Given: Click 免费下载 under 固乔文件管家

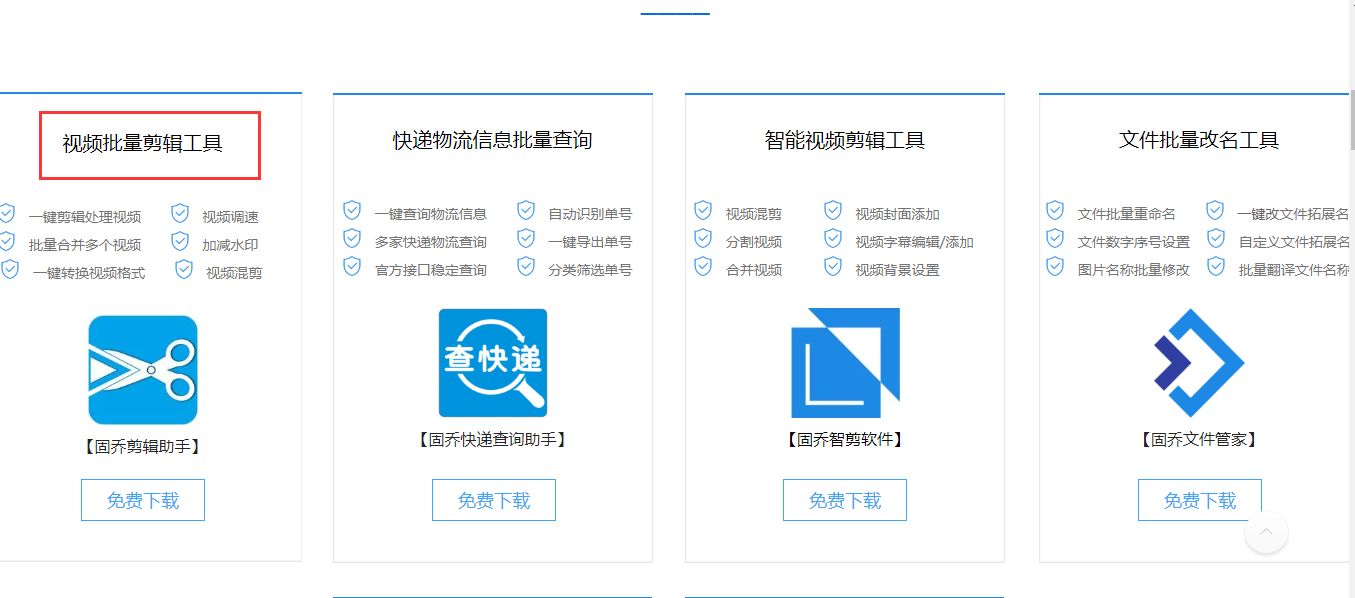Looking at the screenshot, I should click(x=1200, y=500).
